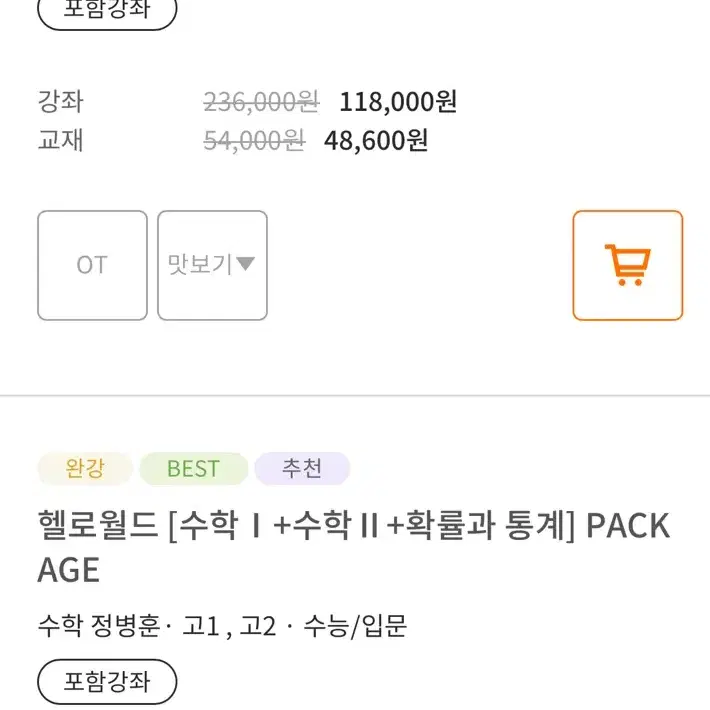
Task: Click the AGE second line of the title
Action: click(69, 570)
